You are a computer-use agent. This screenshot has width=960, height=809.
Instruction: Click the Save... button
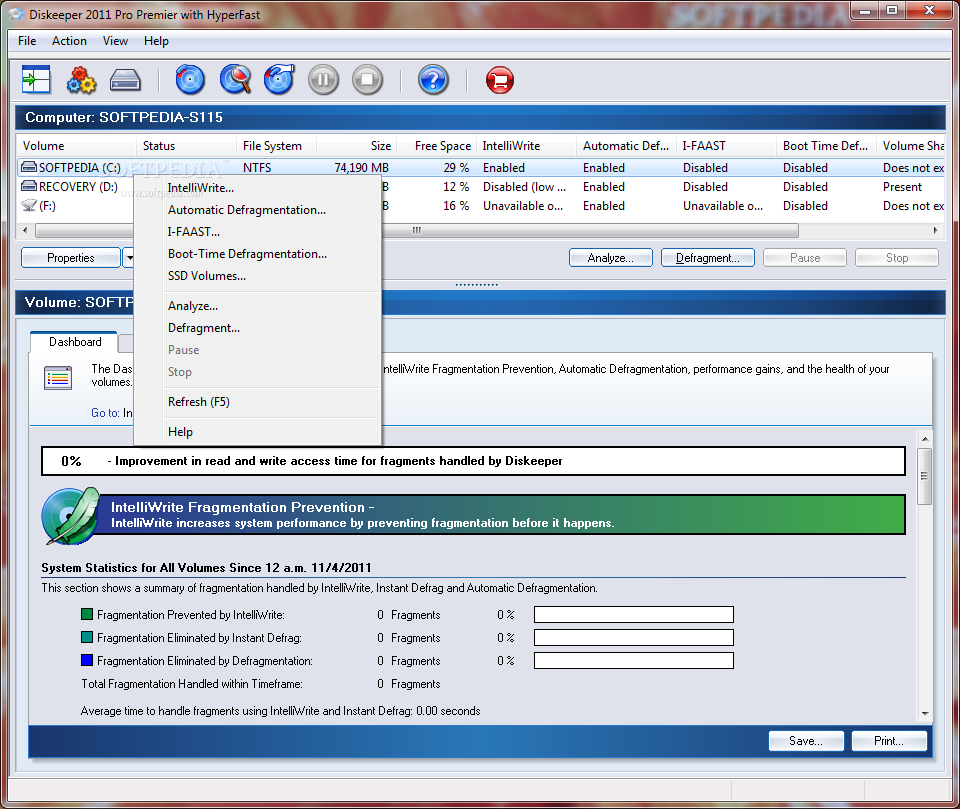[x=806, y=741]
